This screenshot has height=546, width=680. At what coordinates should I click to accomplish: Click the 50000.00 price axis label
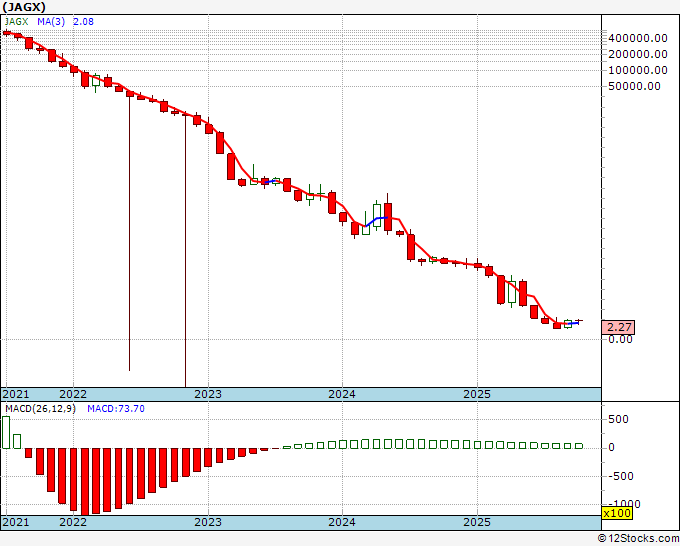point(635,86)
